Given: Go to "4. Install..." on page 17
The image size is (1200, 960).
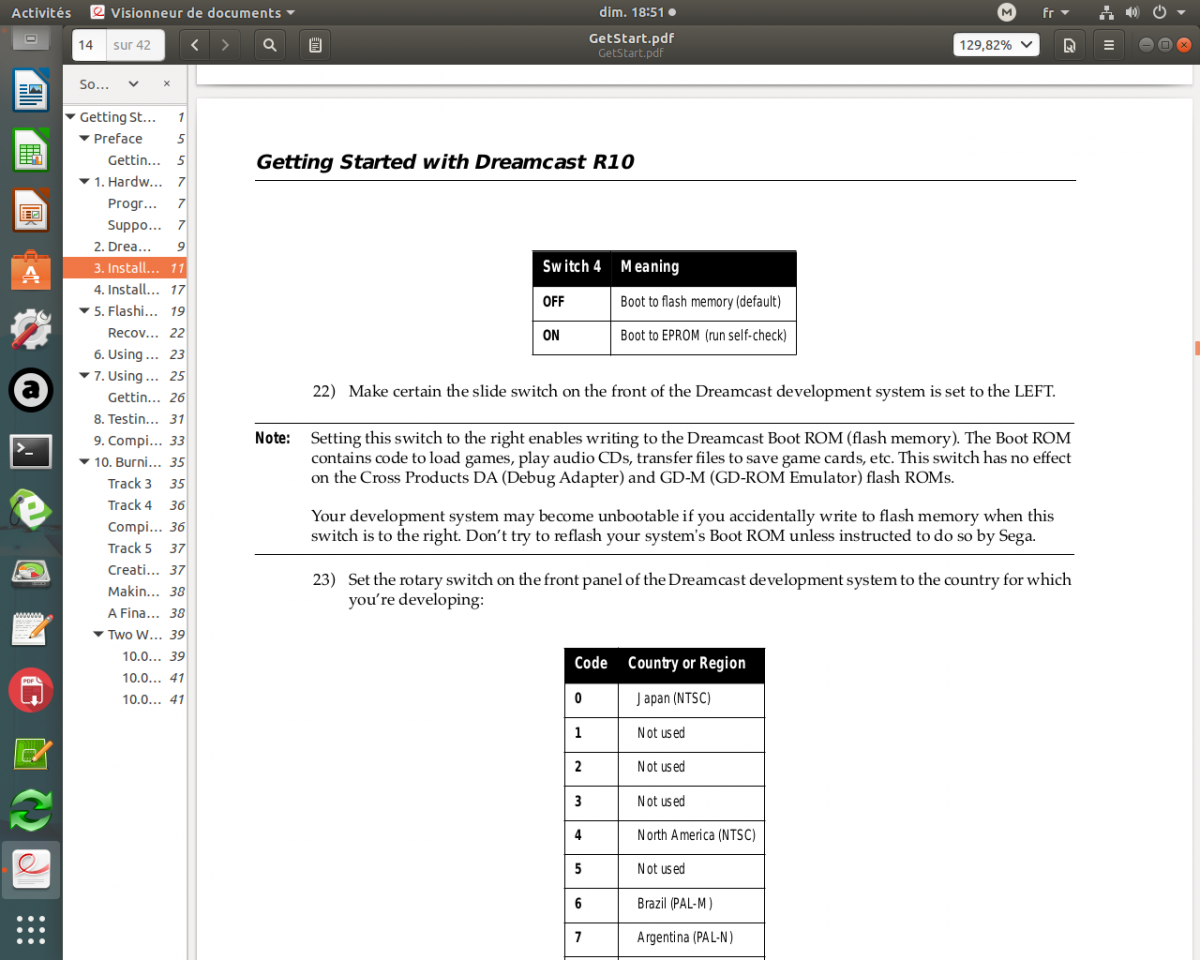Looking at the screenshot, I should coord(125,289).
